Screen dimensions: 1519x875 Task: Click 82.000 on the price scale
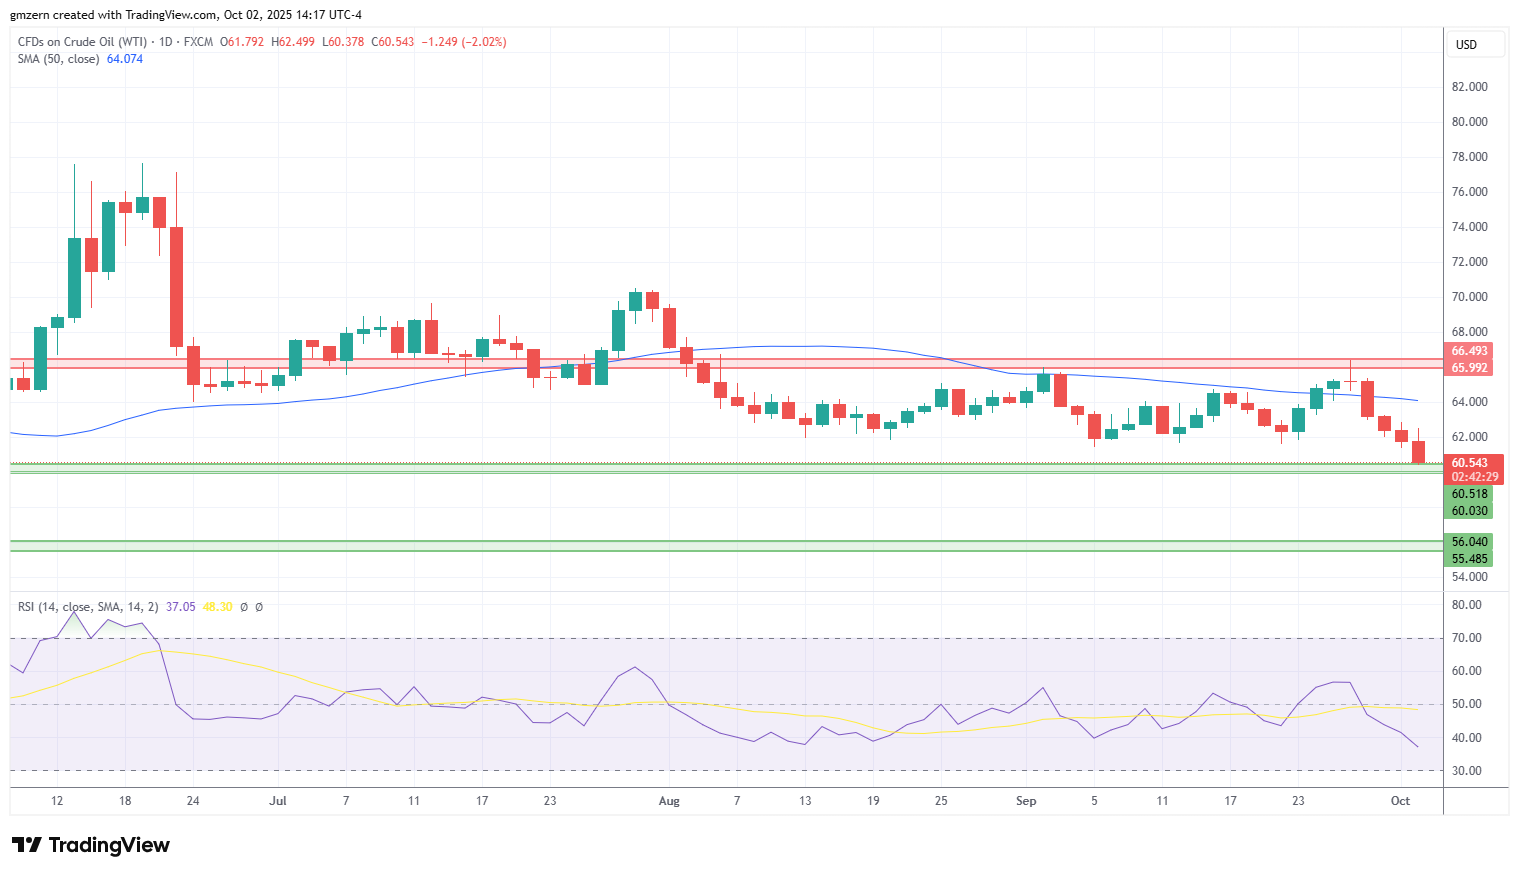(1469, 87)
